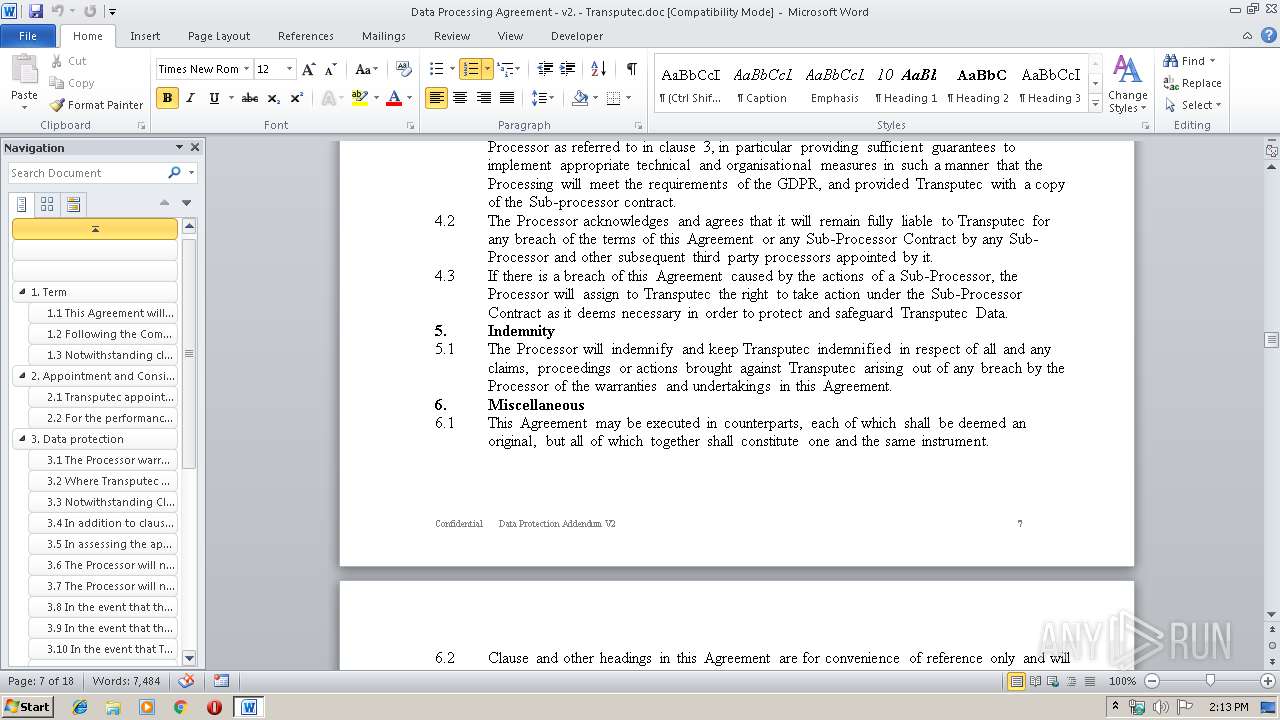Apply superscript formatting
The image size is (1280, 720).
pos(296,98)
